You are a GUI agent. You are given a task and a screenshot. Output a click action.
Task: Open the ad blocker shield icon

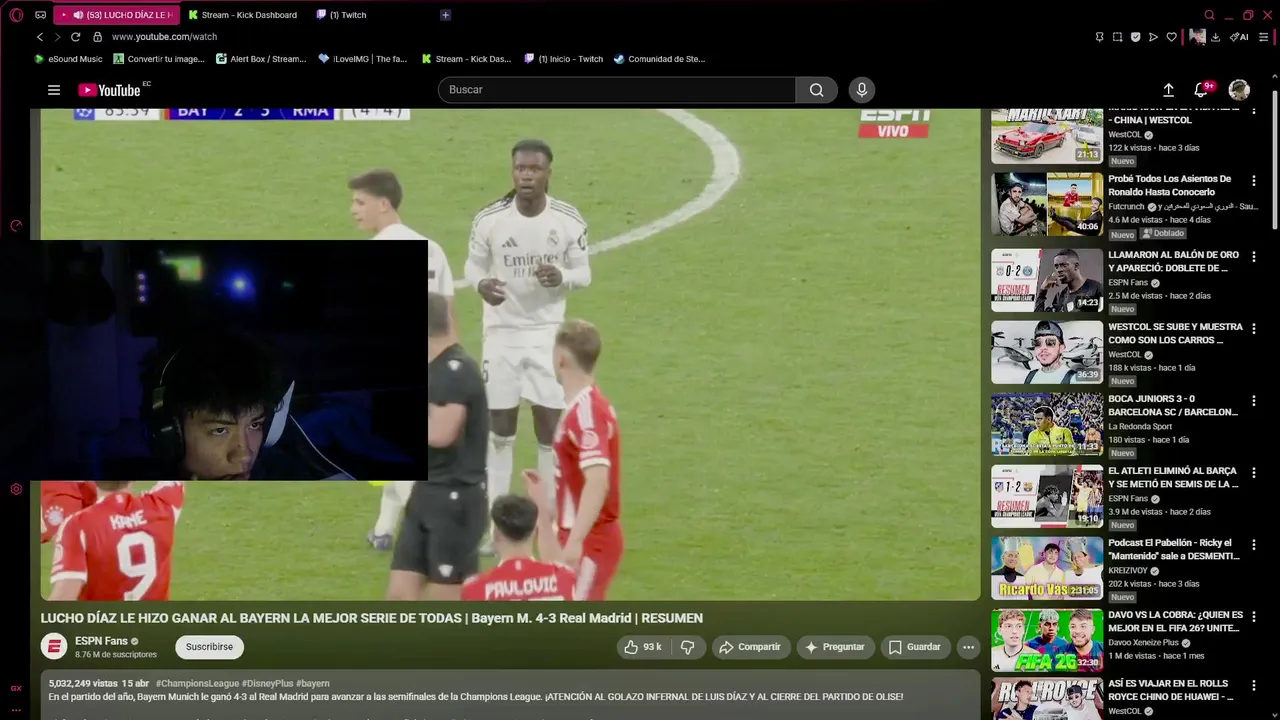pyautogui.click(x=1135, y=37)
